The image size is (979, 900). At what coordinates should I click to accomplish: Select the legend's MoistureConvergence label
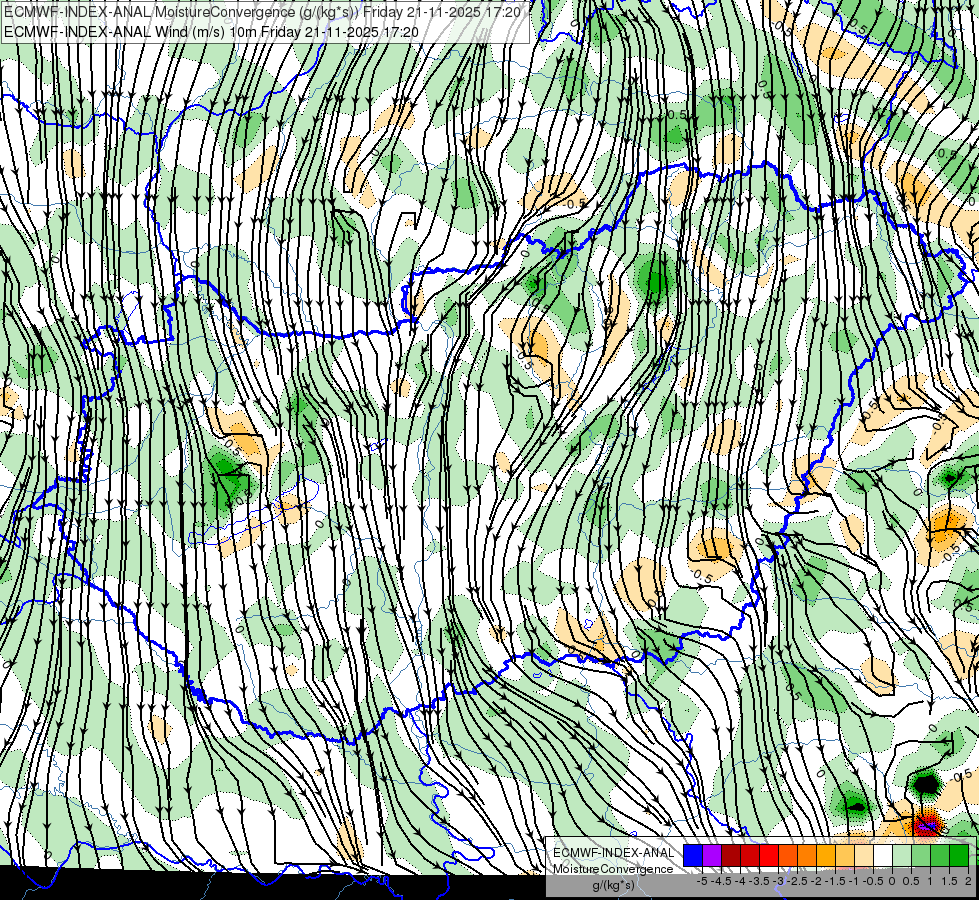pyautogui.click(x=613, y=869)
